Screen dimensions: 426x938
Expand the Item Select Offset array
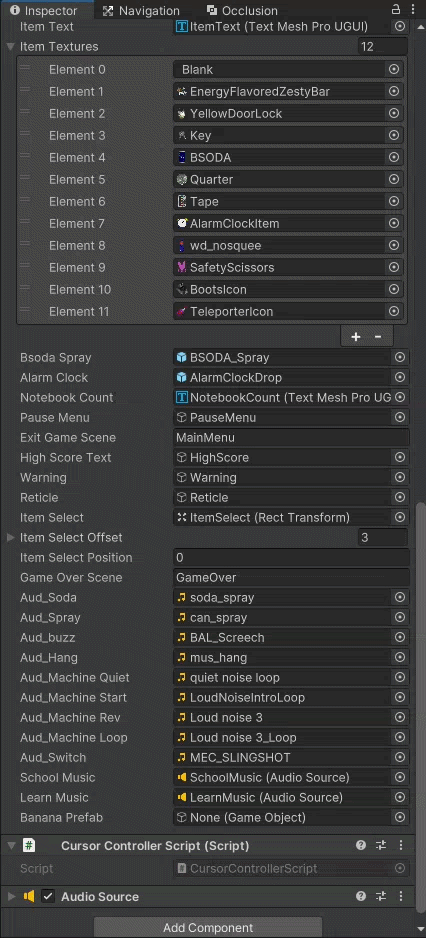click(x=10, y=537)
